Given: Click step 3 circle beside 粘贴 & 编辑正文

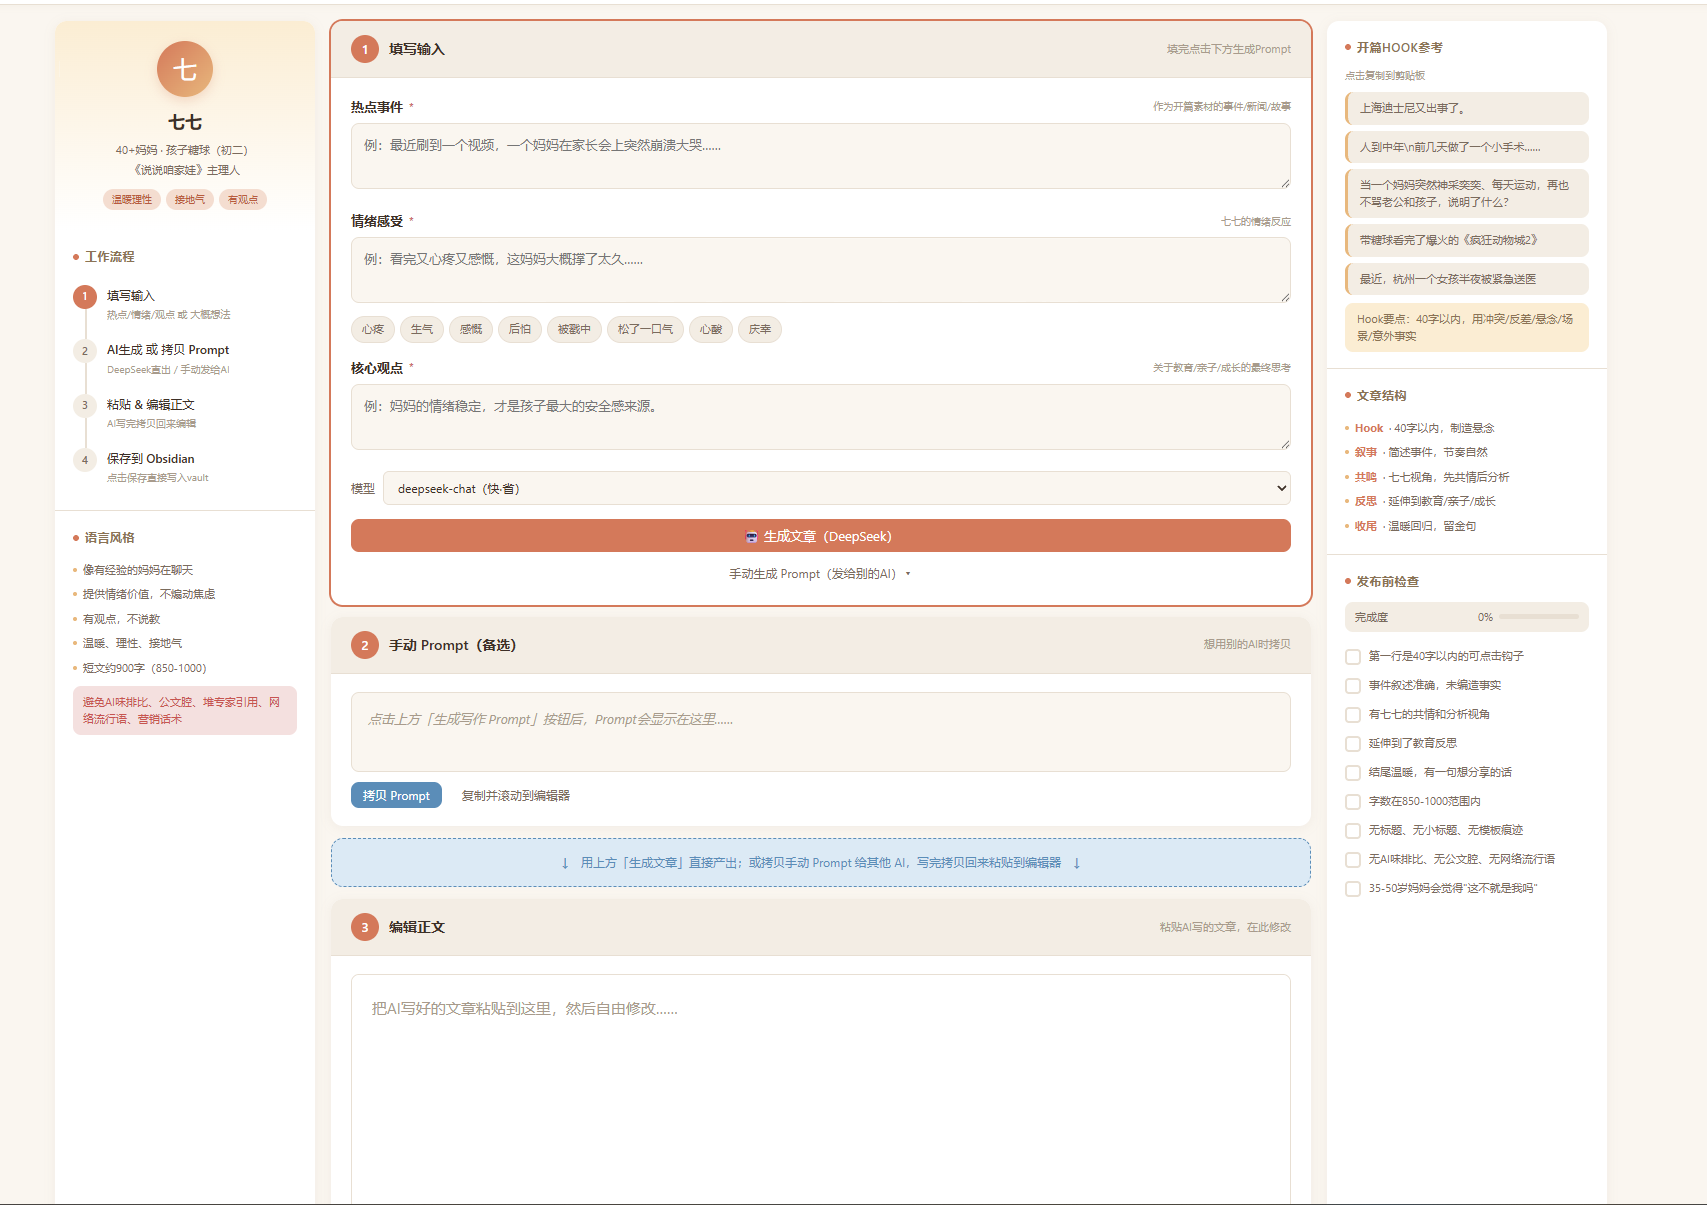Looking at the screenshot, I should 85,405.
